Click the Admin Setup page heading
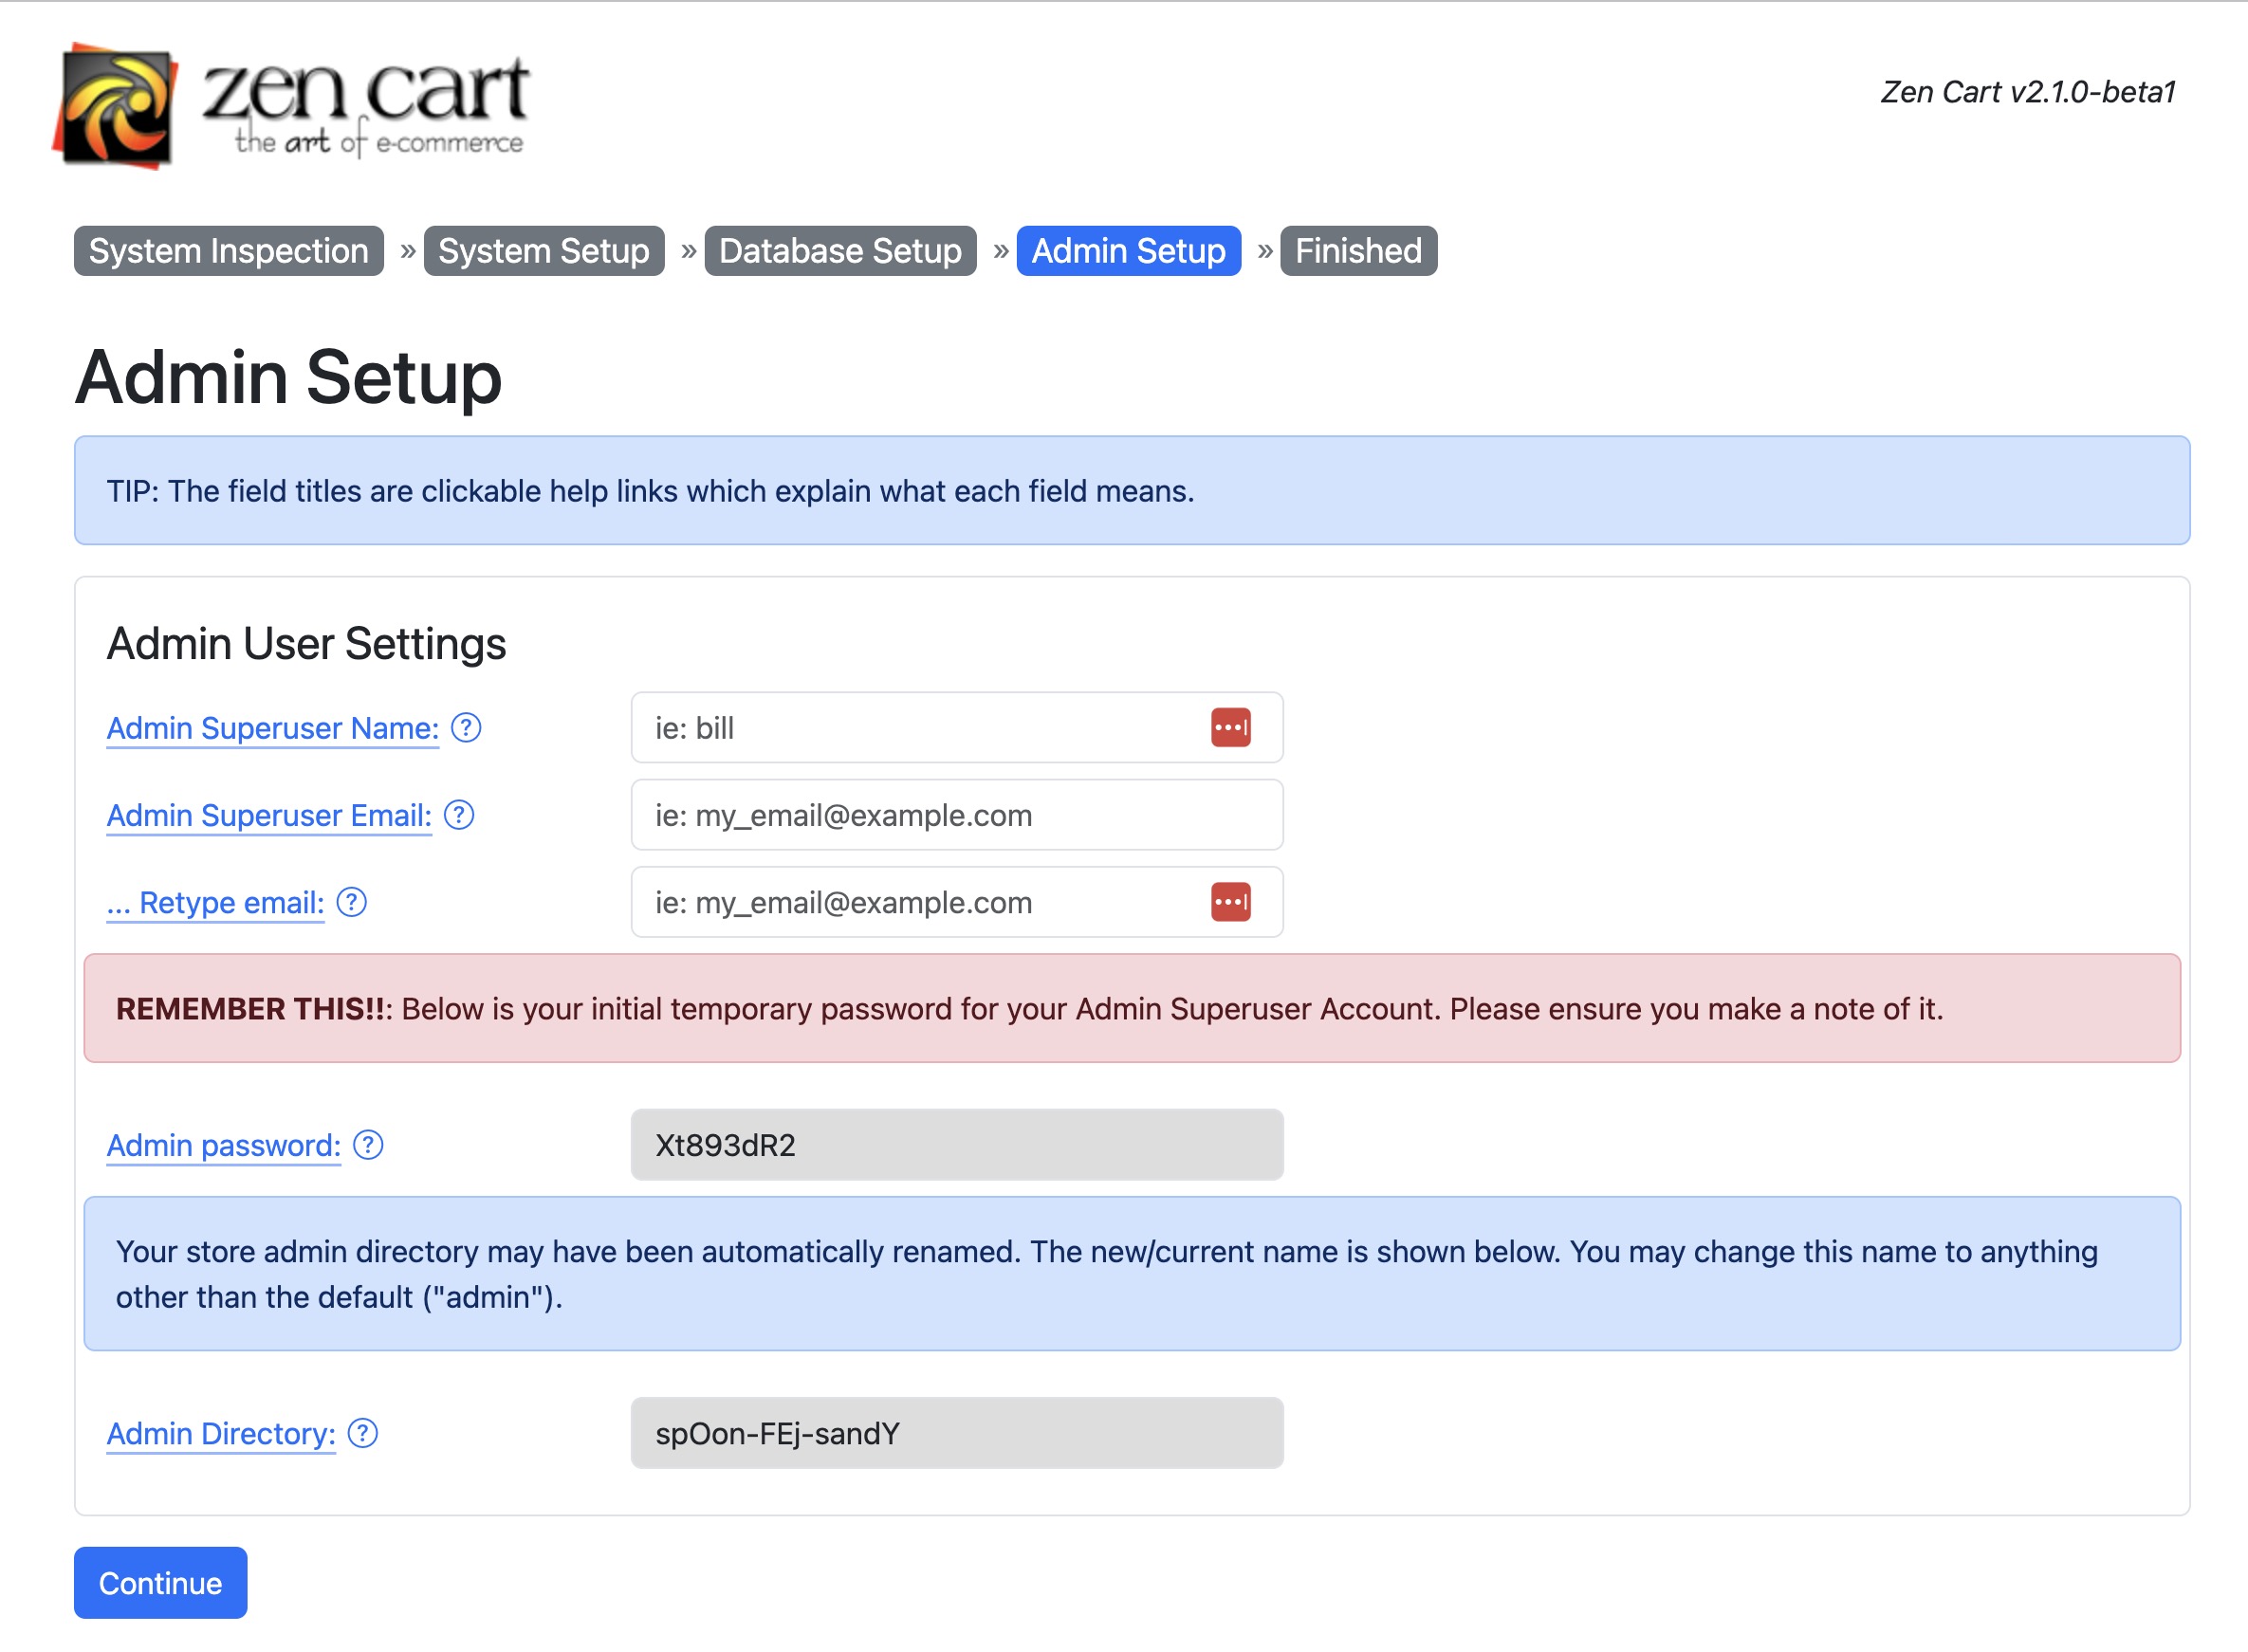The width and height of the screenshot is (2248, 1652). [288, 377]
